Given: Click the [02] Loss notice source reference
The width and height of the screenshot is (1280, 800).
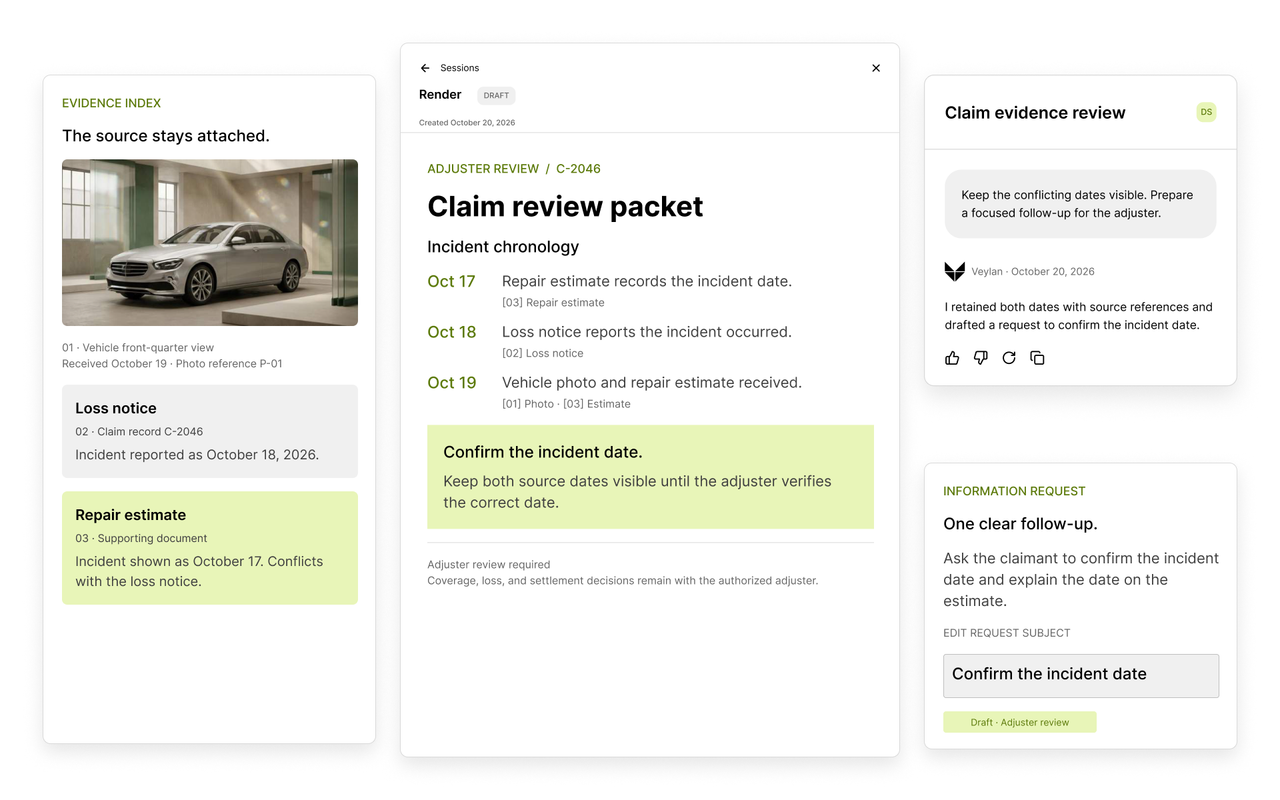Looking at the screenshot, I should (x=543, y=353).
